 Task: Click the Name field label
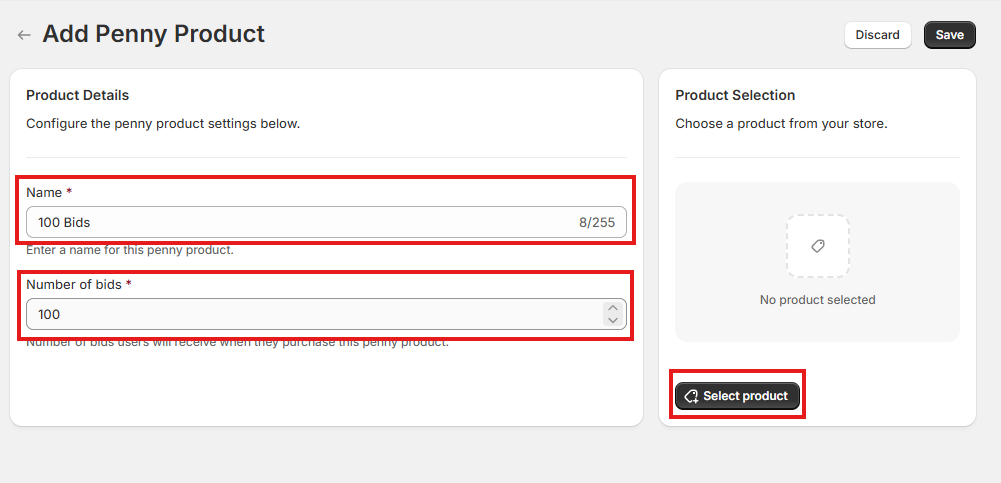[43, 192]
